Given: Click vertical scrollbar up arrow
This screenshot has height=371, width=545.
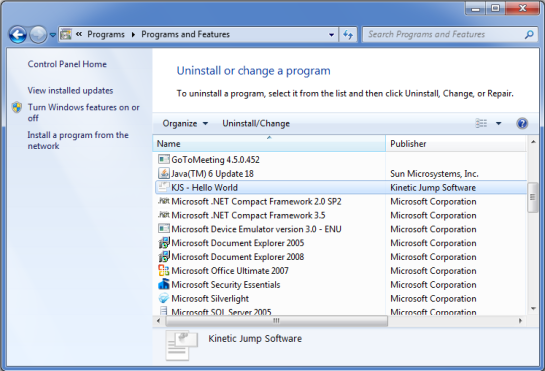Looking at the screenshot, I should click(x=533, y=142).
